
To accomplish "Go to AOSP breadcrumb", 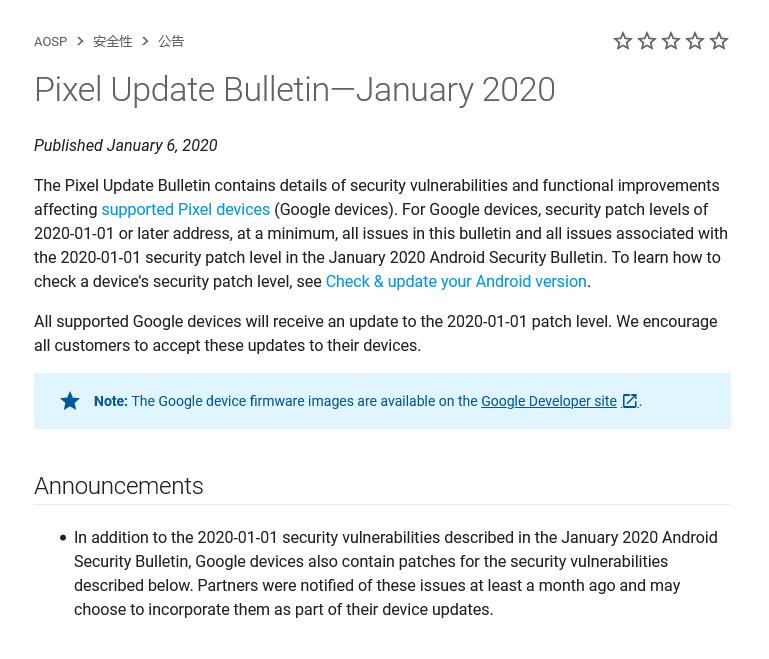I will click(x=50, y=42).
